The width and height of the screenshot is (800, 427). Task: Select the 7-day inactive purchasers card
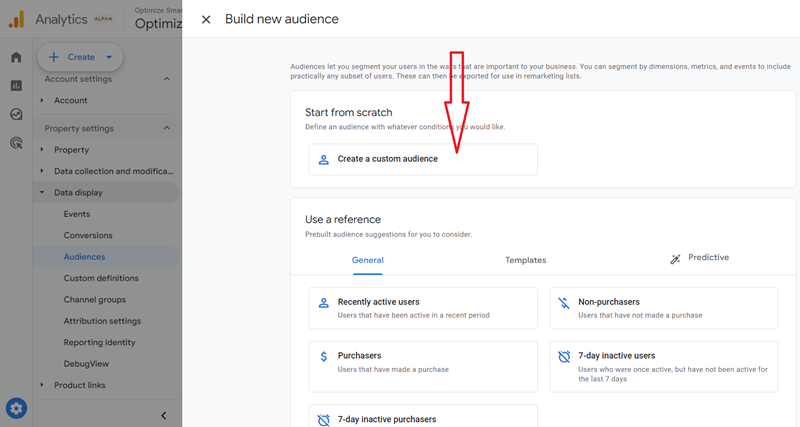[423, 416]
